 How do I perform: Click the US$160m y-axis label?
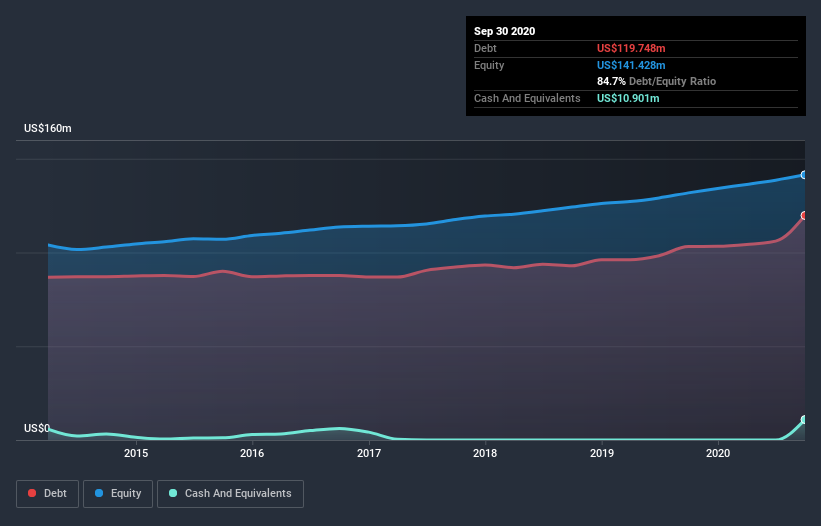[x=48, y=128]
